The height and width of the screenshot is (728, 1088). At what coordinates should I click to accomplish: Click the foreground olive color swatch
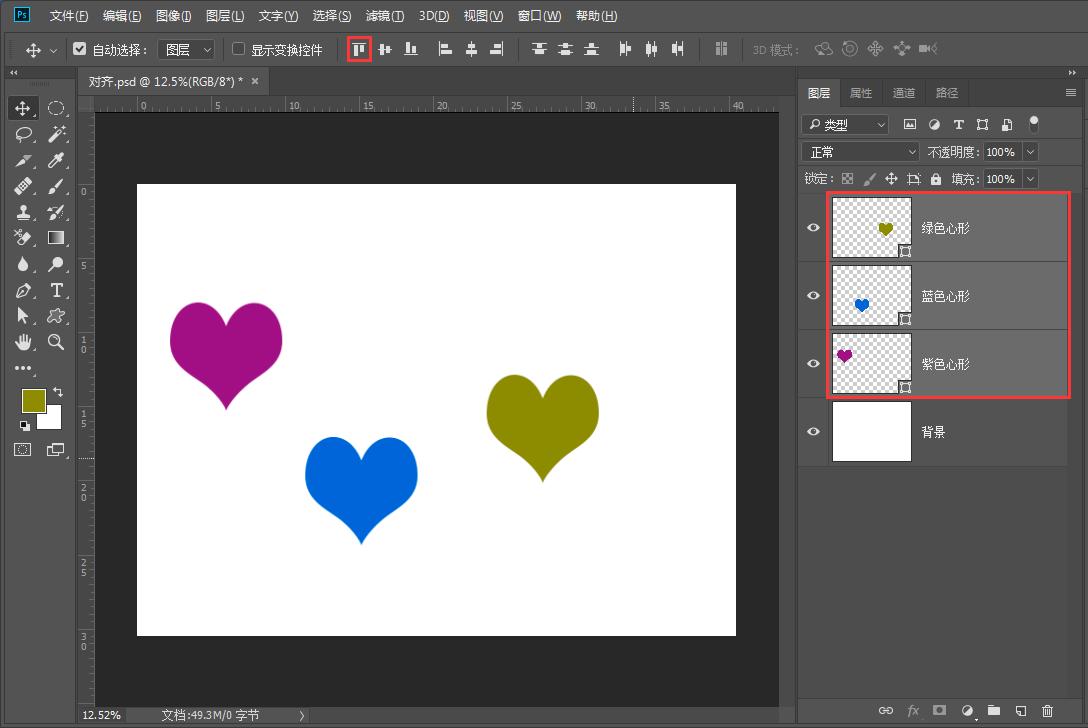tap(33, 400)
